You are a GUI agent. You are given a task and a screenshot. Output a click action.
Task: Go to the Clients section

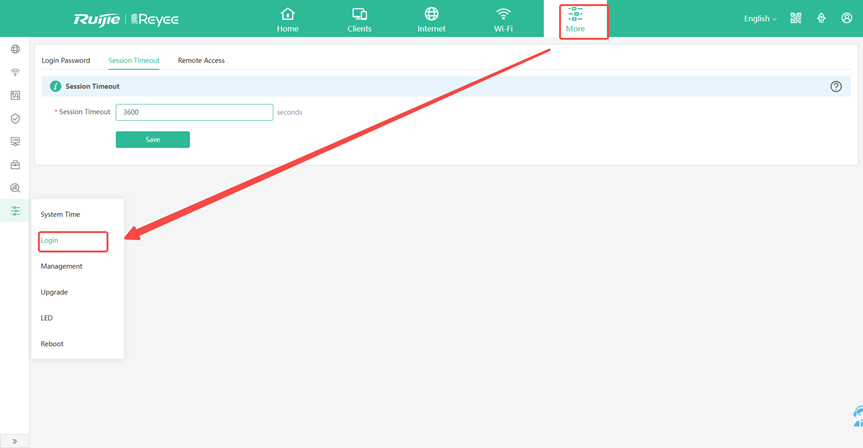tap(359, 19)
